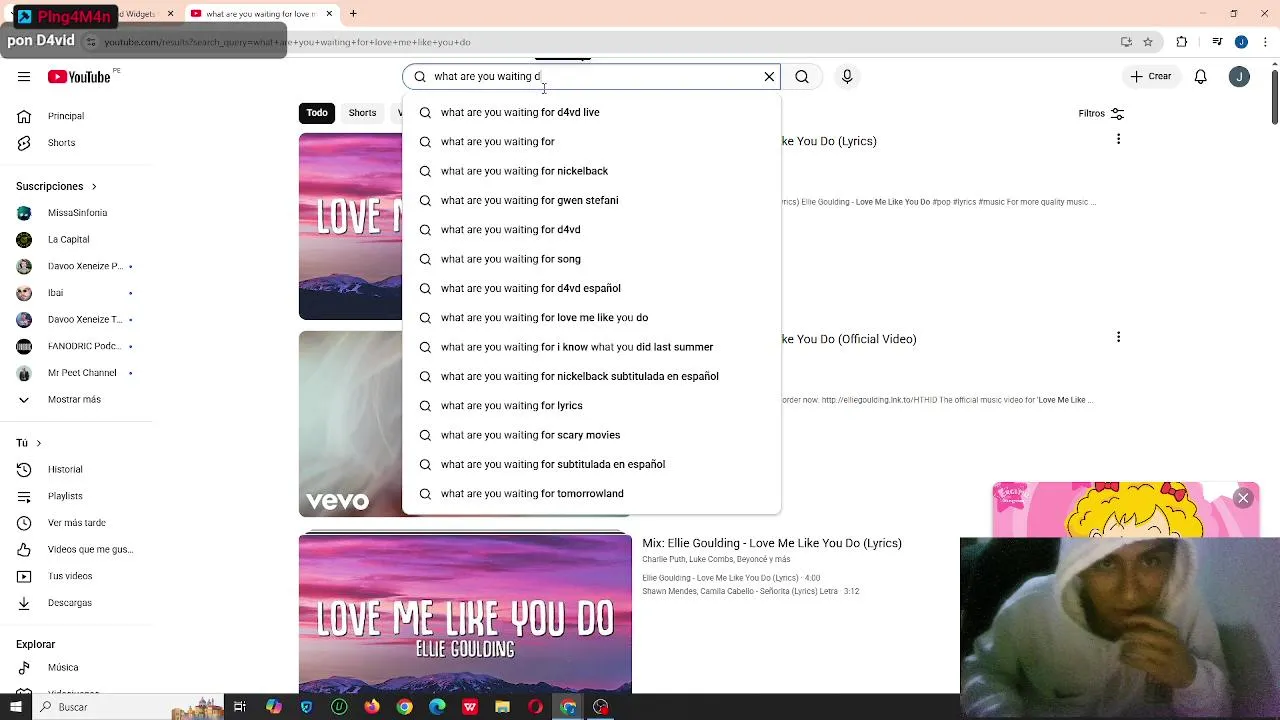This screenshot has width=1280, height=720.
Task: Choose suggestion 'for lyrics'
Action: tap(591, 406)
